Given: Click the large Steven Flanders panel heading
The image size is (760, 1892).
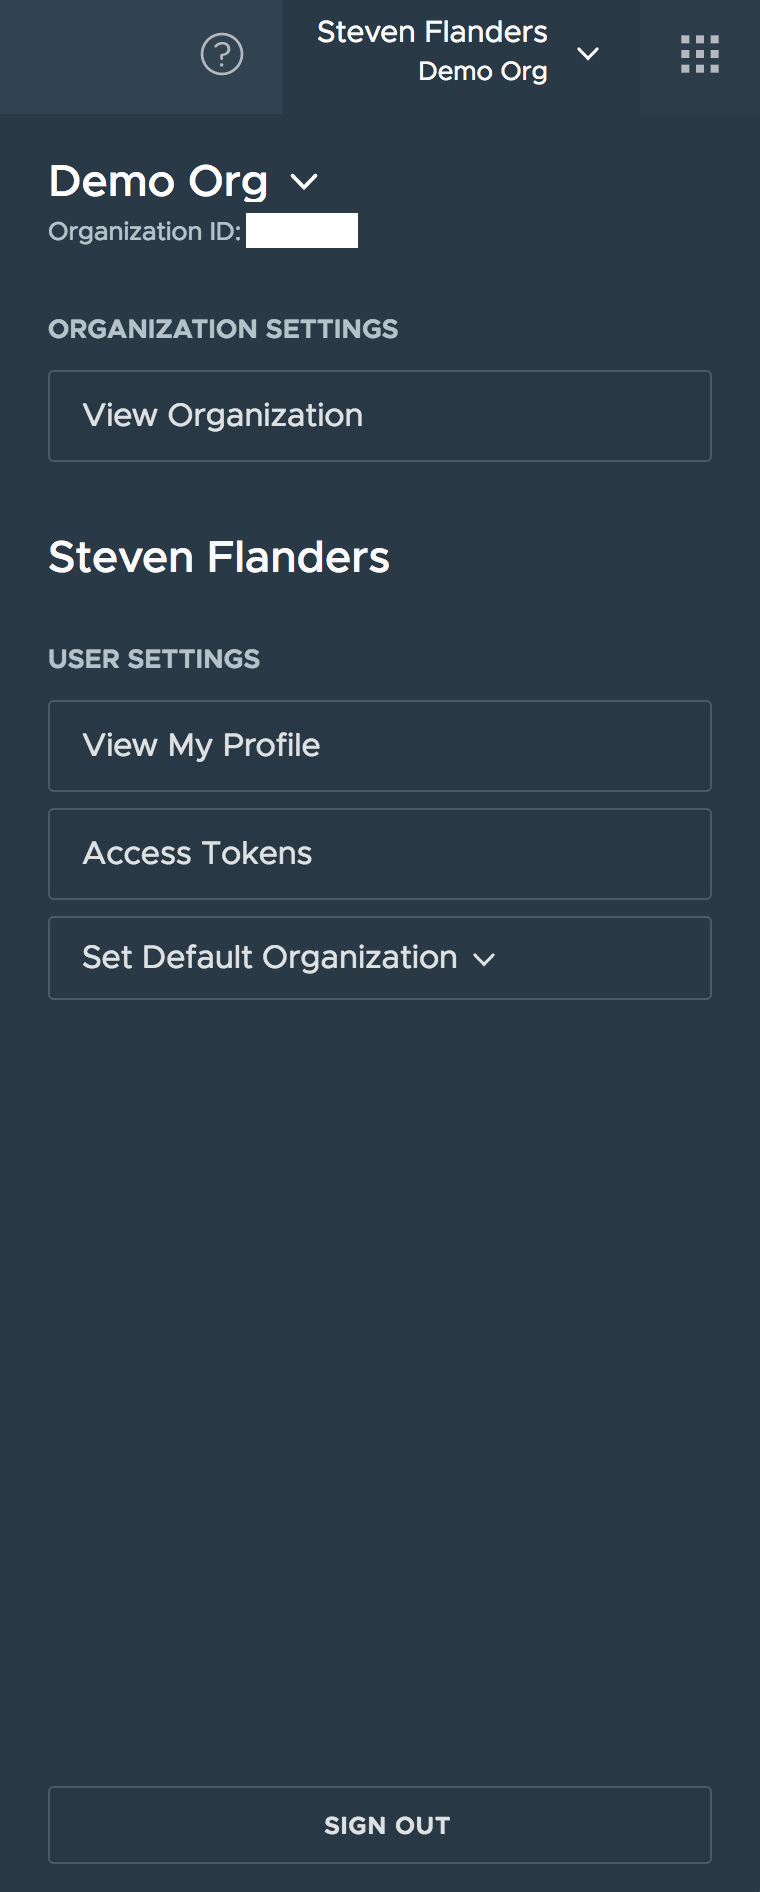Looking at the screenshot, I should pos(219,557).
